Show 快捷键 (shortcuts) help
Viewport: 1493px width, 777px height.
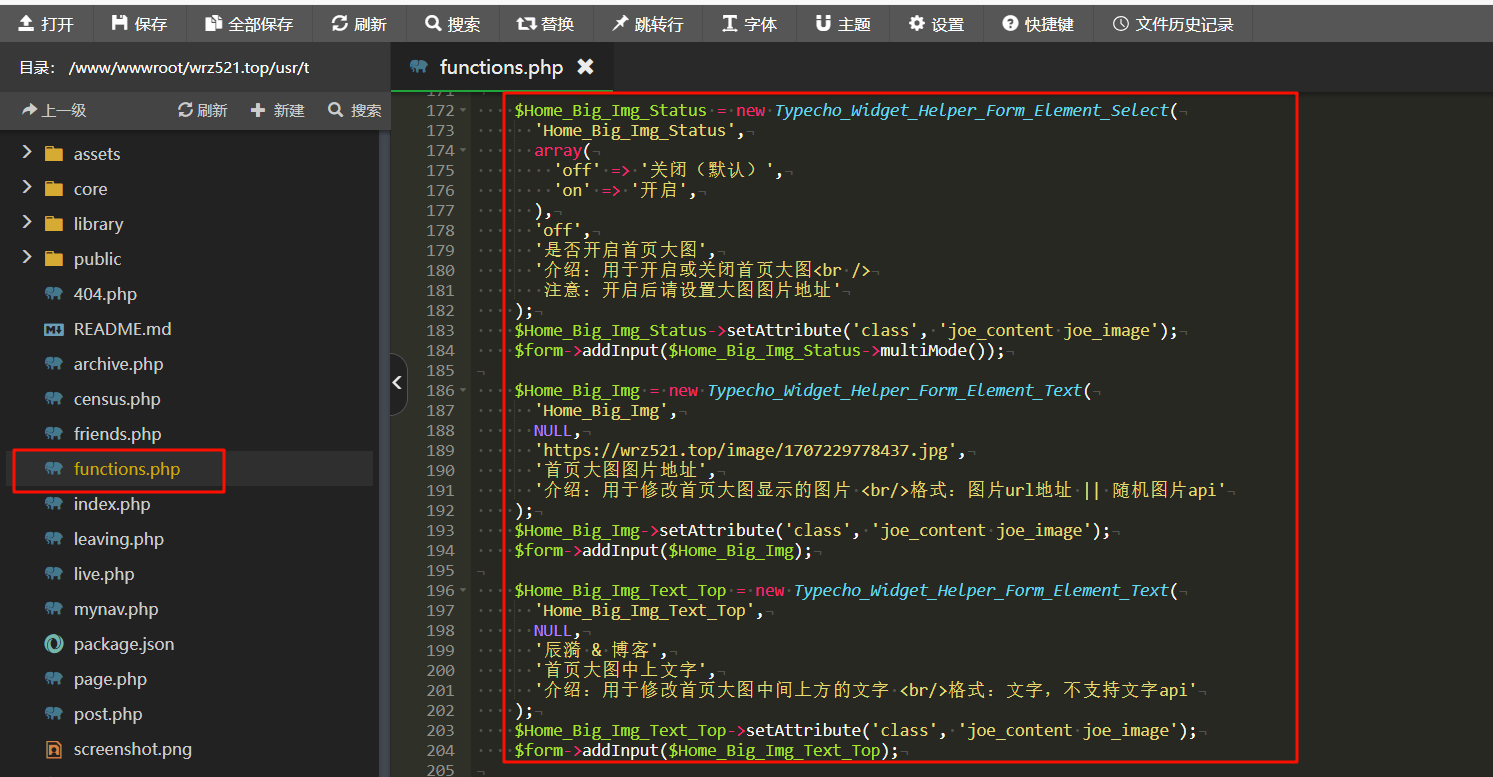tap(1038, 23)
